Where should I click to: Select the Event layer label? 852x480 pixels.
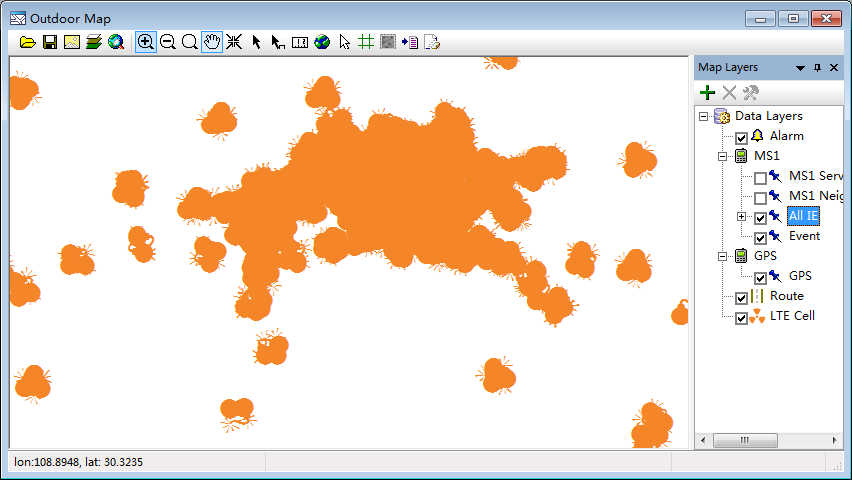(x=804, y=236)
